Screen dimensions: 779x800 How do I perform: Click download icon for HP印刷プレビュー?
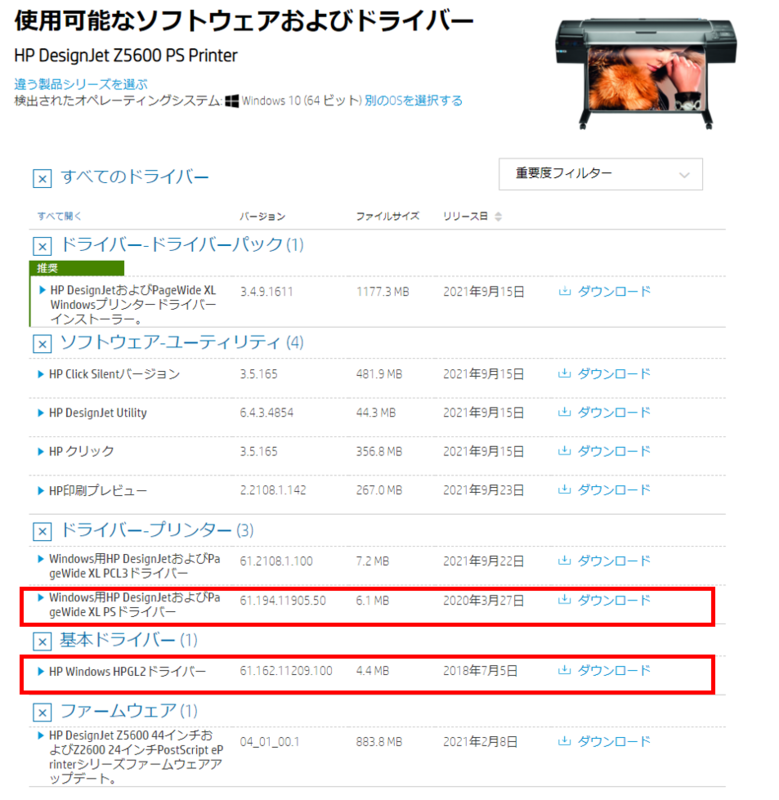click(x=564, y=489)
